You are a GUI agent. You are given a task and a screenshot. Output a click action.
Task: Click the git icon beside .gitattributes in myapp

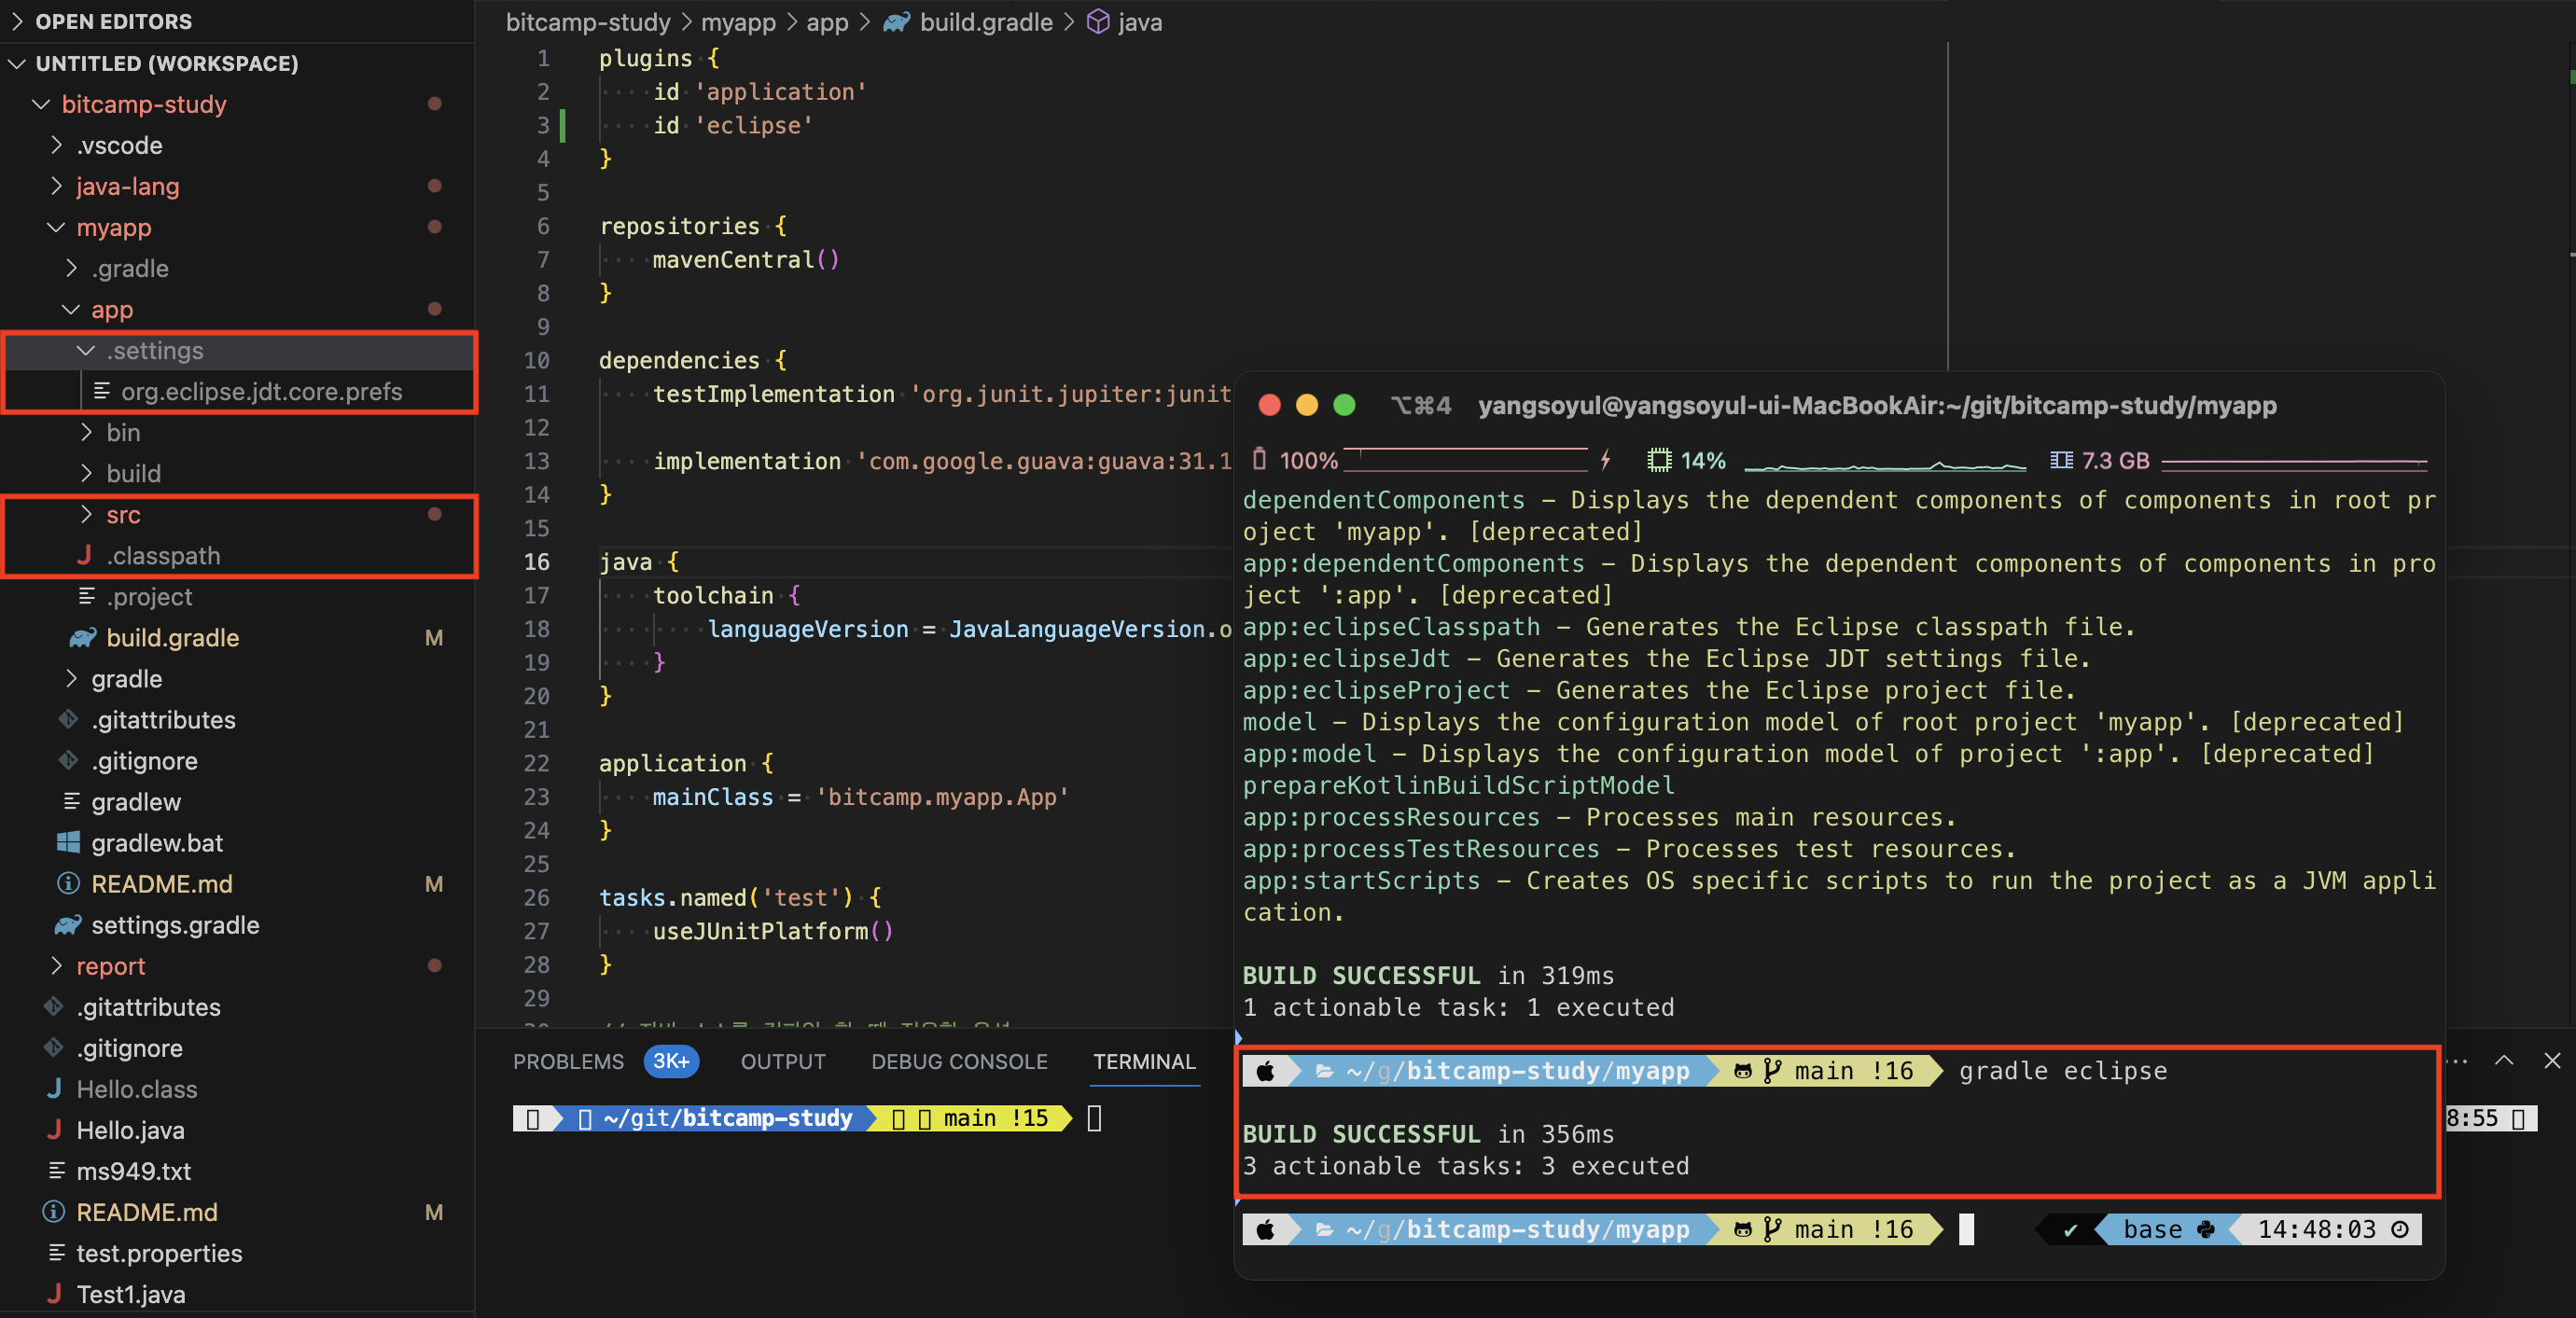pyautogui.click(x=68, y=719)
